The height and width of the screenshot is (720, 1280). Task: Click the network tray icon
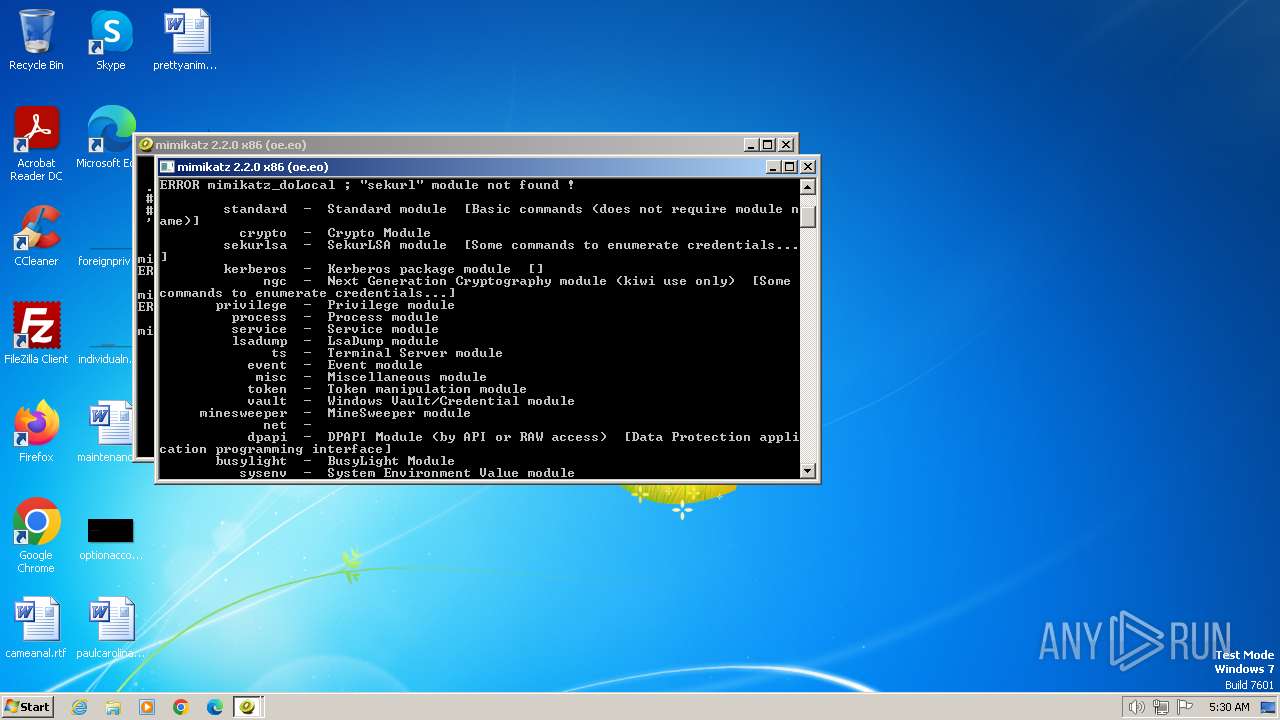pos(1161,707)
